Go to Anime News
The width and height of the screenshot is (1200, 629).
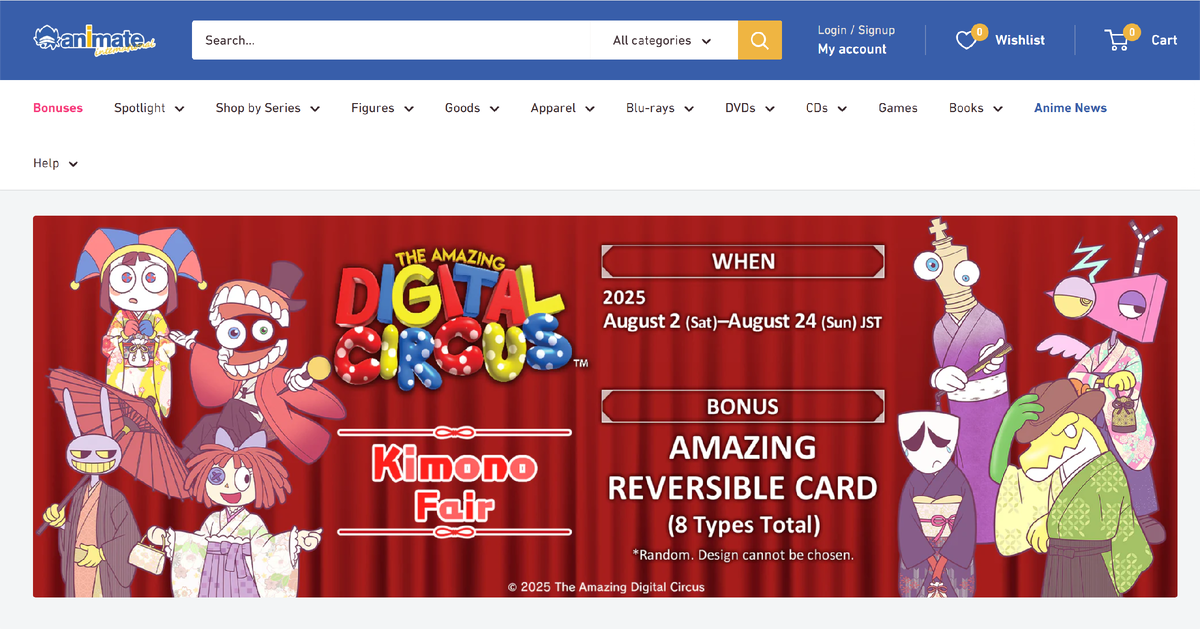(x=1070, y=108)
